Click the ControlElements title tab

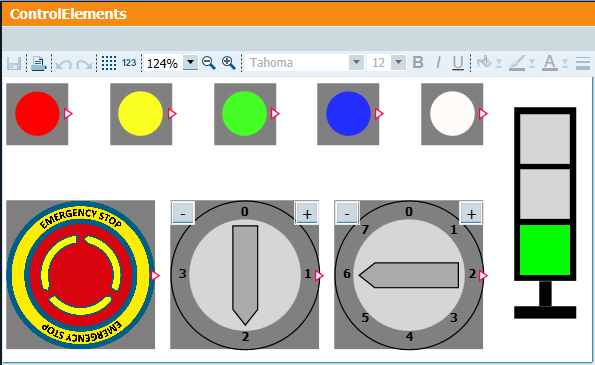[68, 14]
